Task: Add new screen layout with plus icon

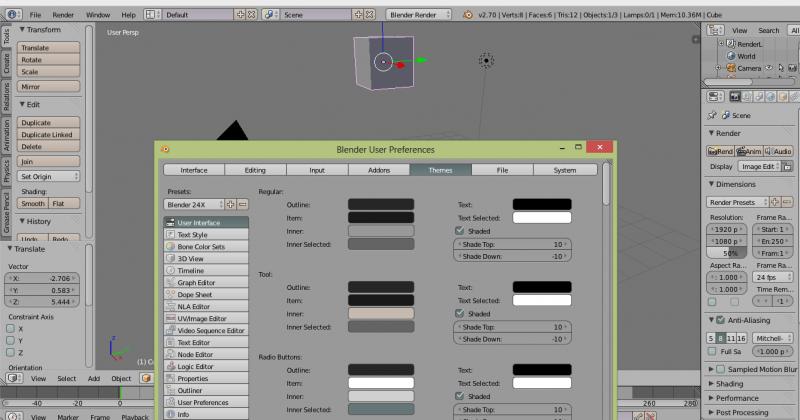Action: [x=240, y=14]
